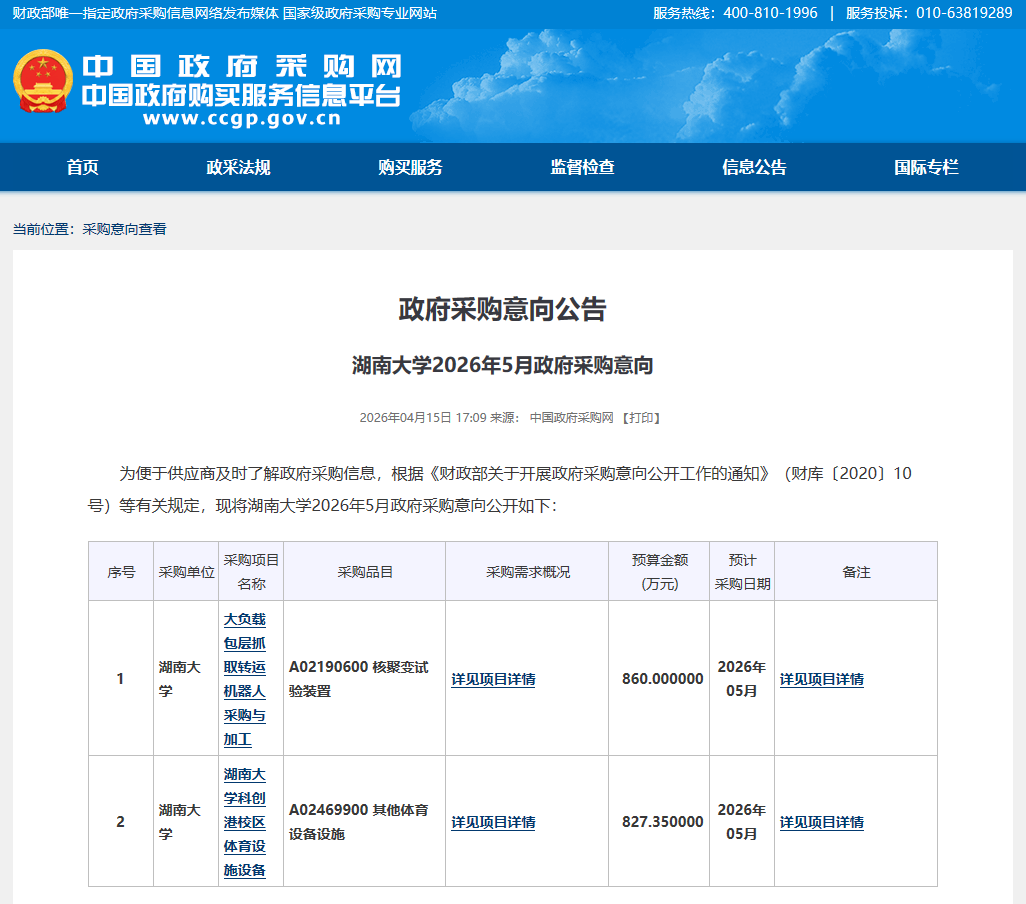Open the 购买服务 navigation item
Screen dimensions: 1026x904
(x=410, y=167)
